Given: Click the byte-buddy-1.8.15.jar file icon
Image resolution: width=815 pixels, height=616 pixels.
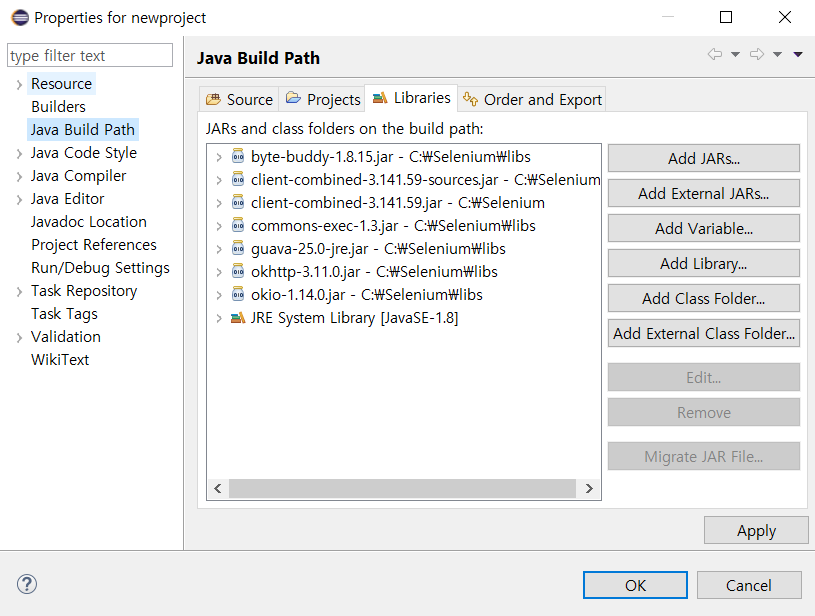Looking at the screenshot, I should (238, 156).
